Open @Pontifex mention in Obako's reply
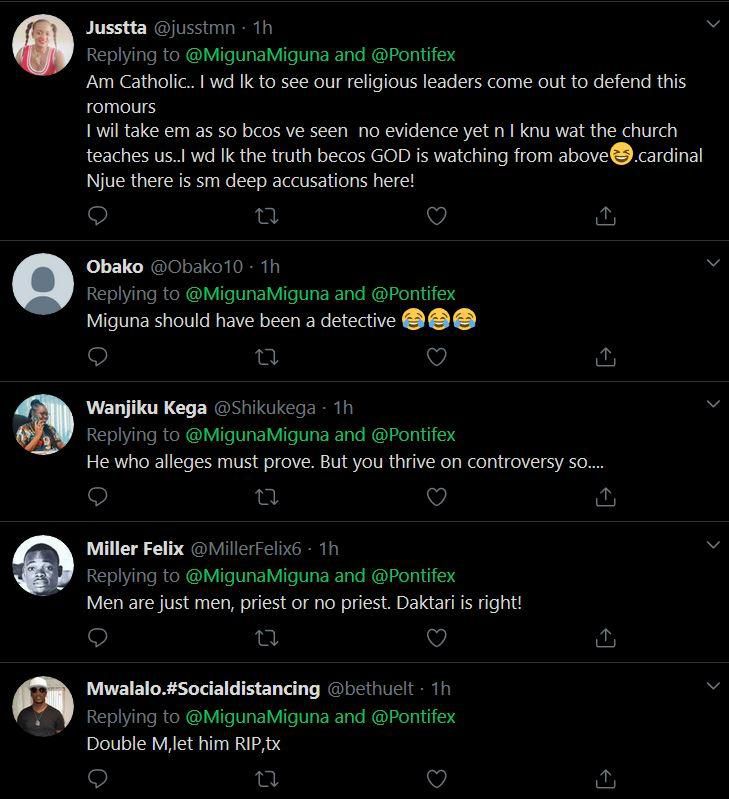 [413, 293]
